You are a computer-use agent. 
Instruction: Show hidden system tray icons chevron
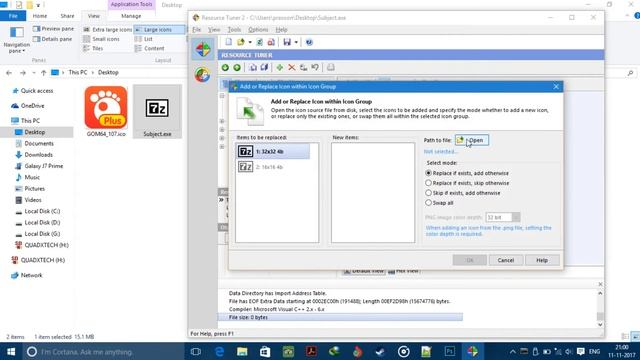coord(512,351)
